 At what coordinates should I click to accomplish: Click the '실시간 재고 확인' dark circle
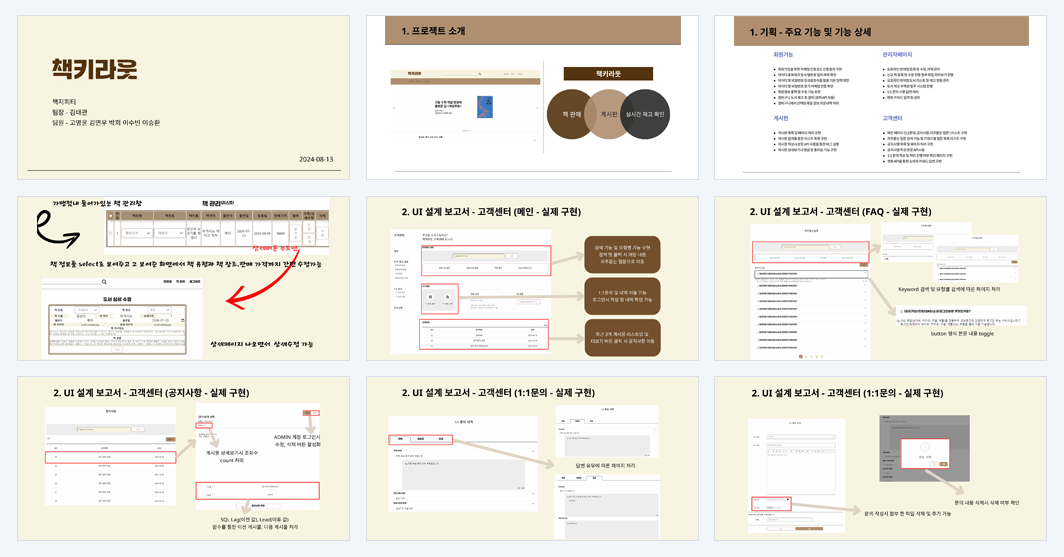pyautogui.click(x=645, y=114)
